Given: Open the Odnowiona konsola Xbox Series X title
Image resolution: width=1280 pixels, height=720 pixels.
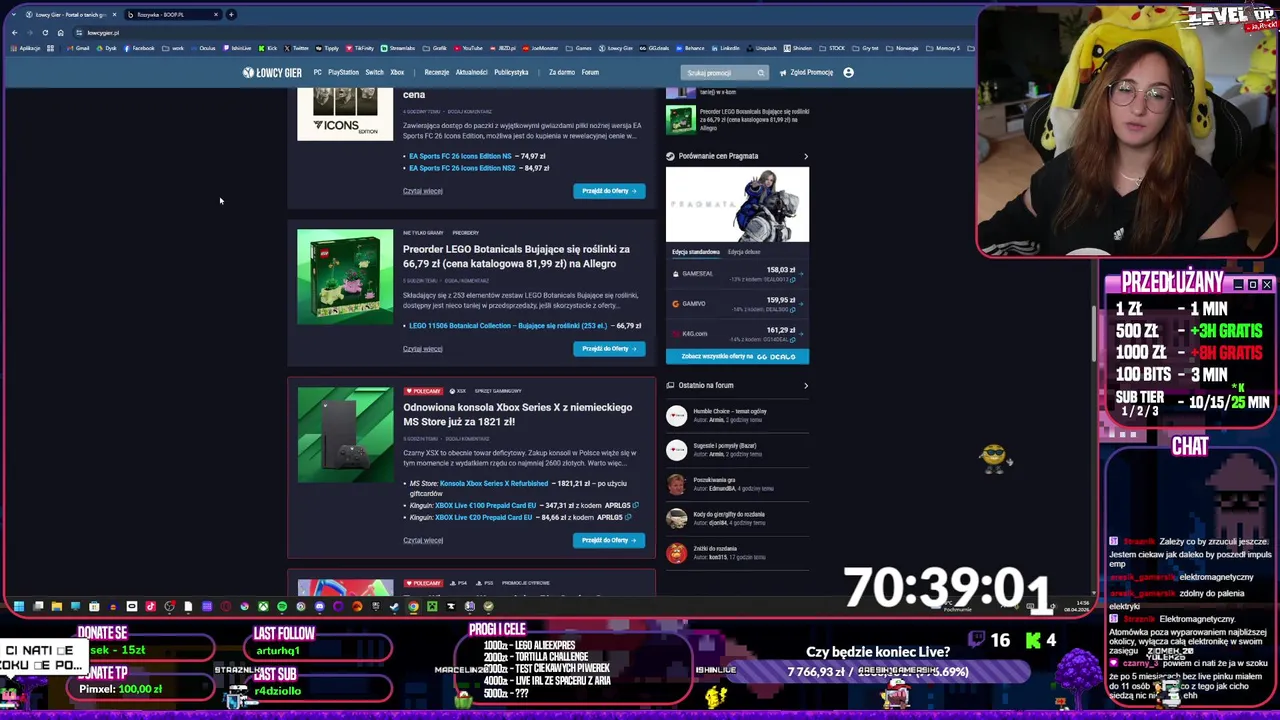Looking at the screenshot, I should (517, 414).
